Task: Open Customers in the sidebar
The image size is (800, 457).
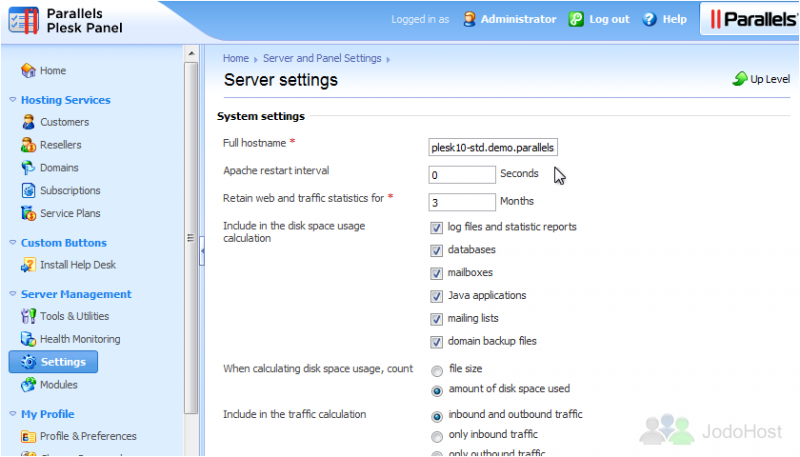Action: (x=64, y=122)
